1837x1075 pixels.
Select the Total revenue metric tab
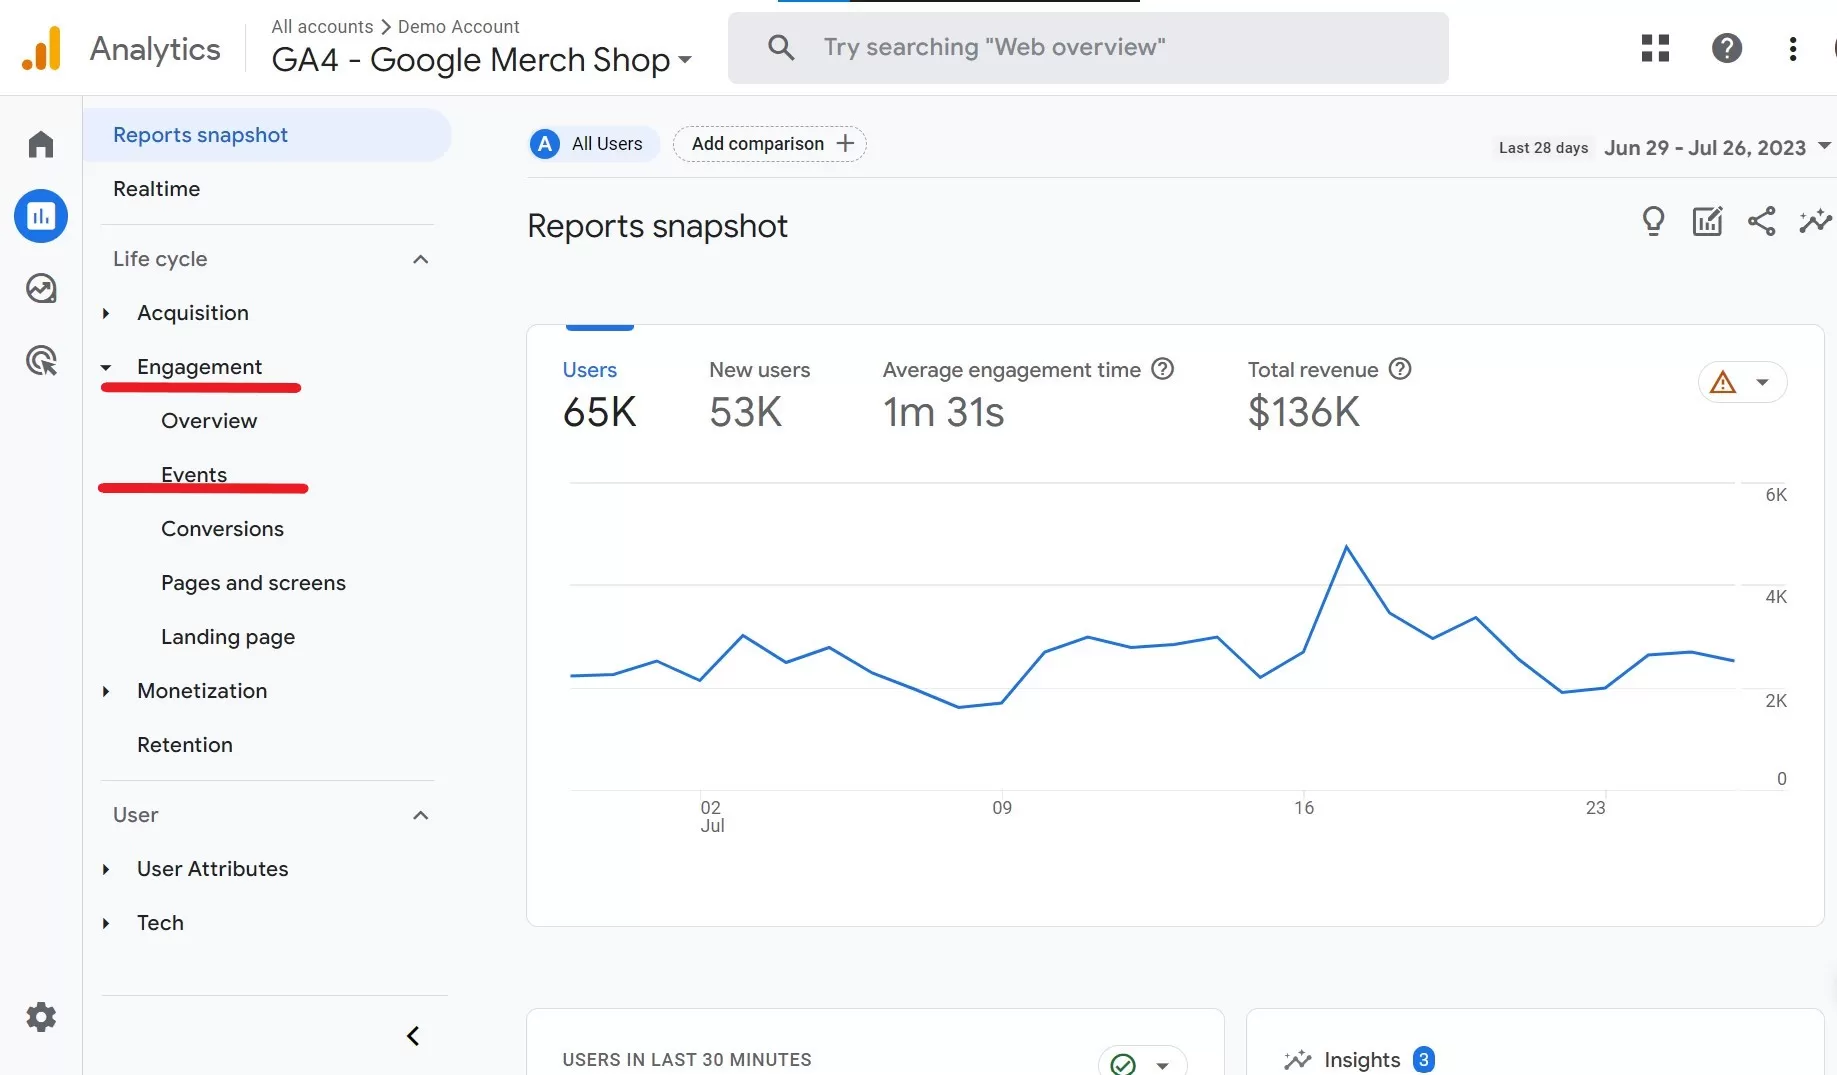pos(1329,395)
